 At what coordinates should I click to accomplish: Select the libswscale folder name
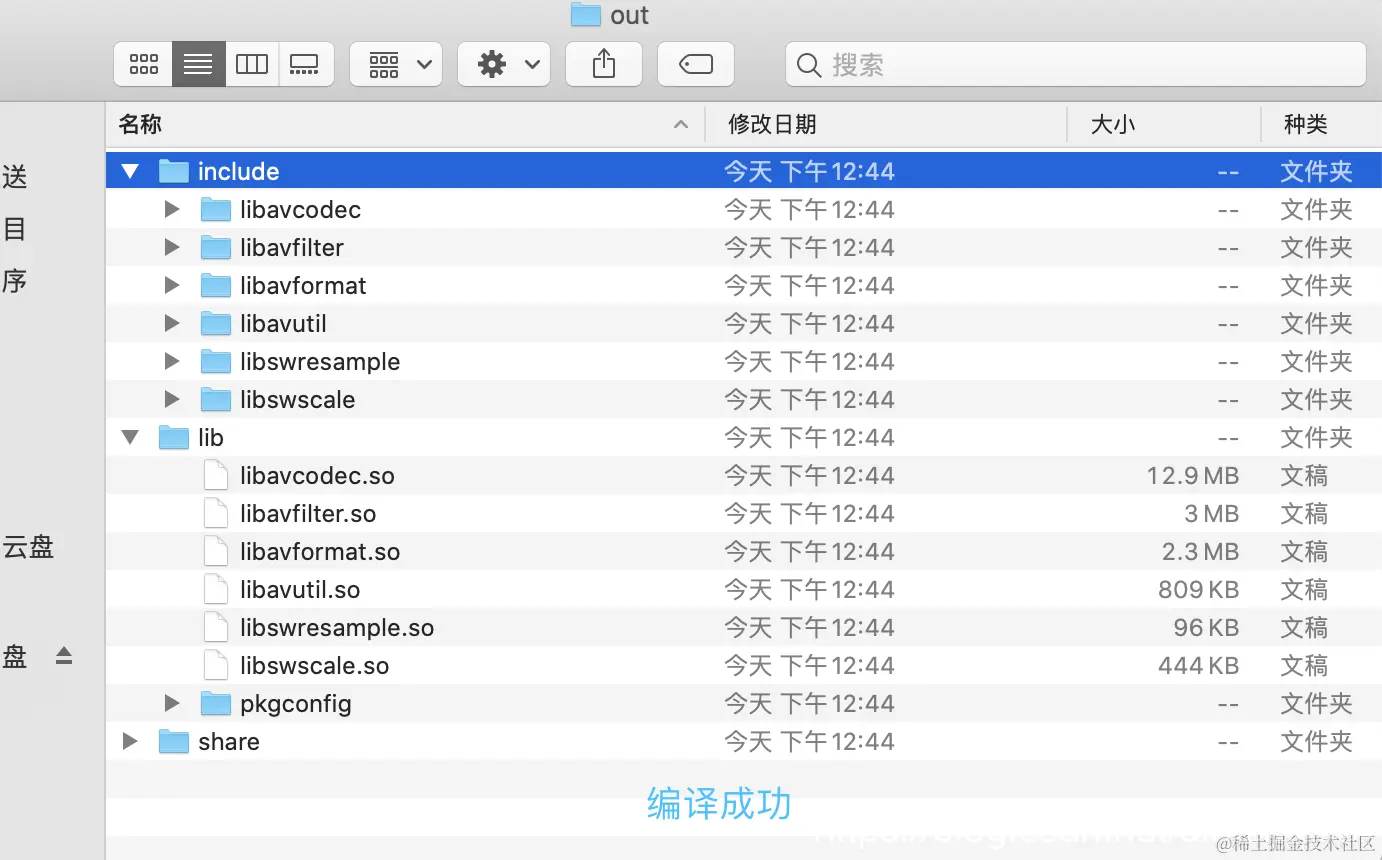tap(297, 399)
